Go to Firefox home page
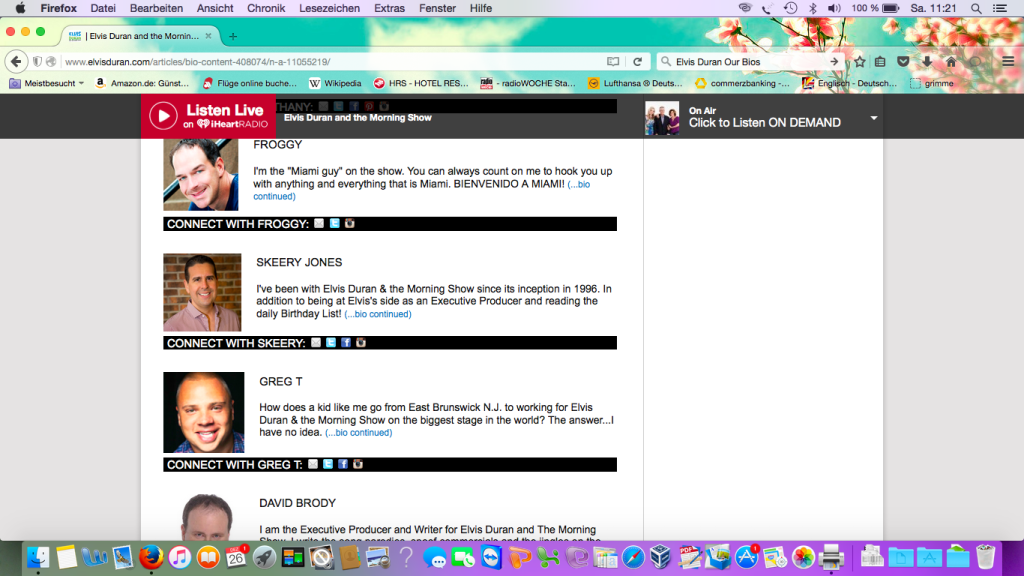 951,61
